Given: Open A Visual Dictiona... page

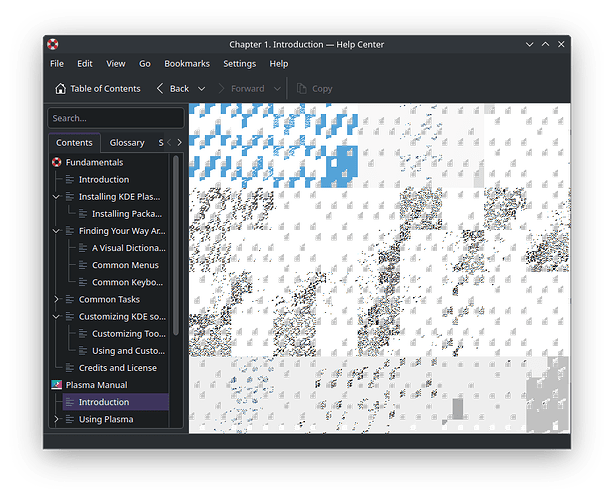Looking at the screenshot, I should (129, 248).
